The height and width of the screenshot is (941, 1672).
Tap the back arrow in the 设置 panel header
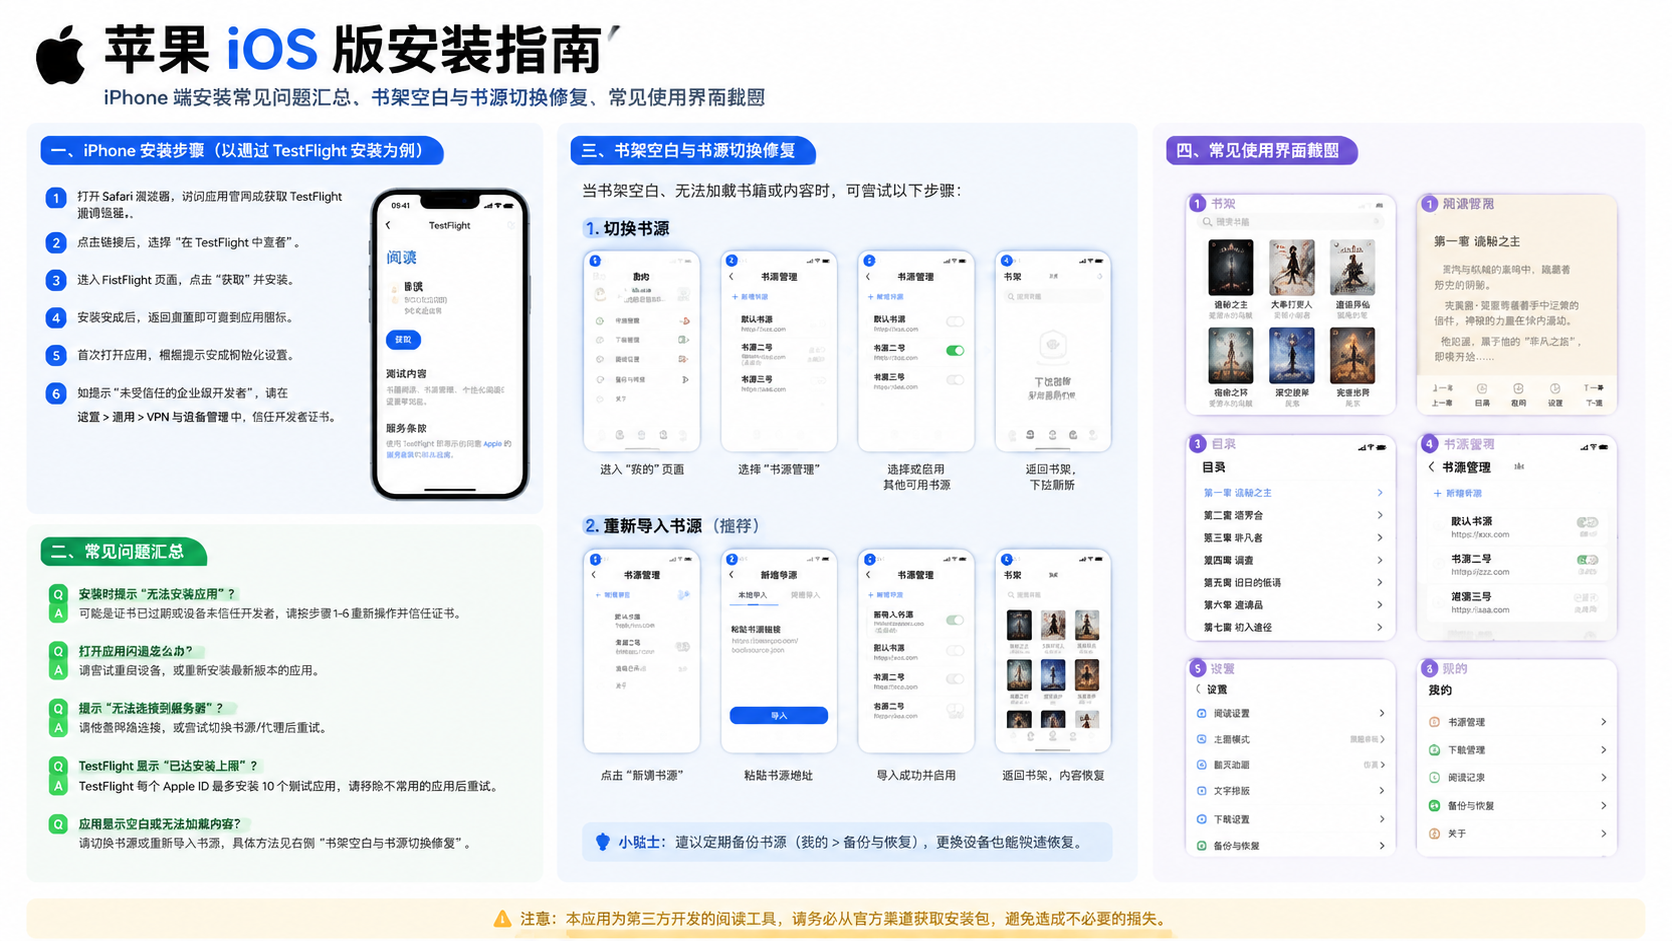1199,689
